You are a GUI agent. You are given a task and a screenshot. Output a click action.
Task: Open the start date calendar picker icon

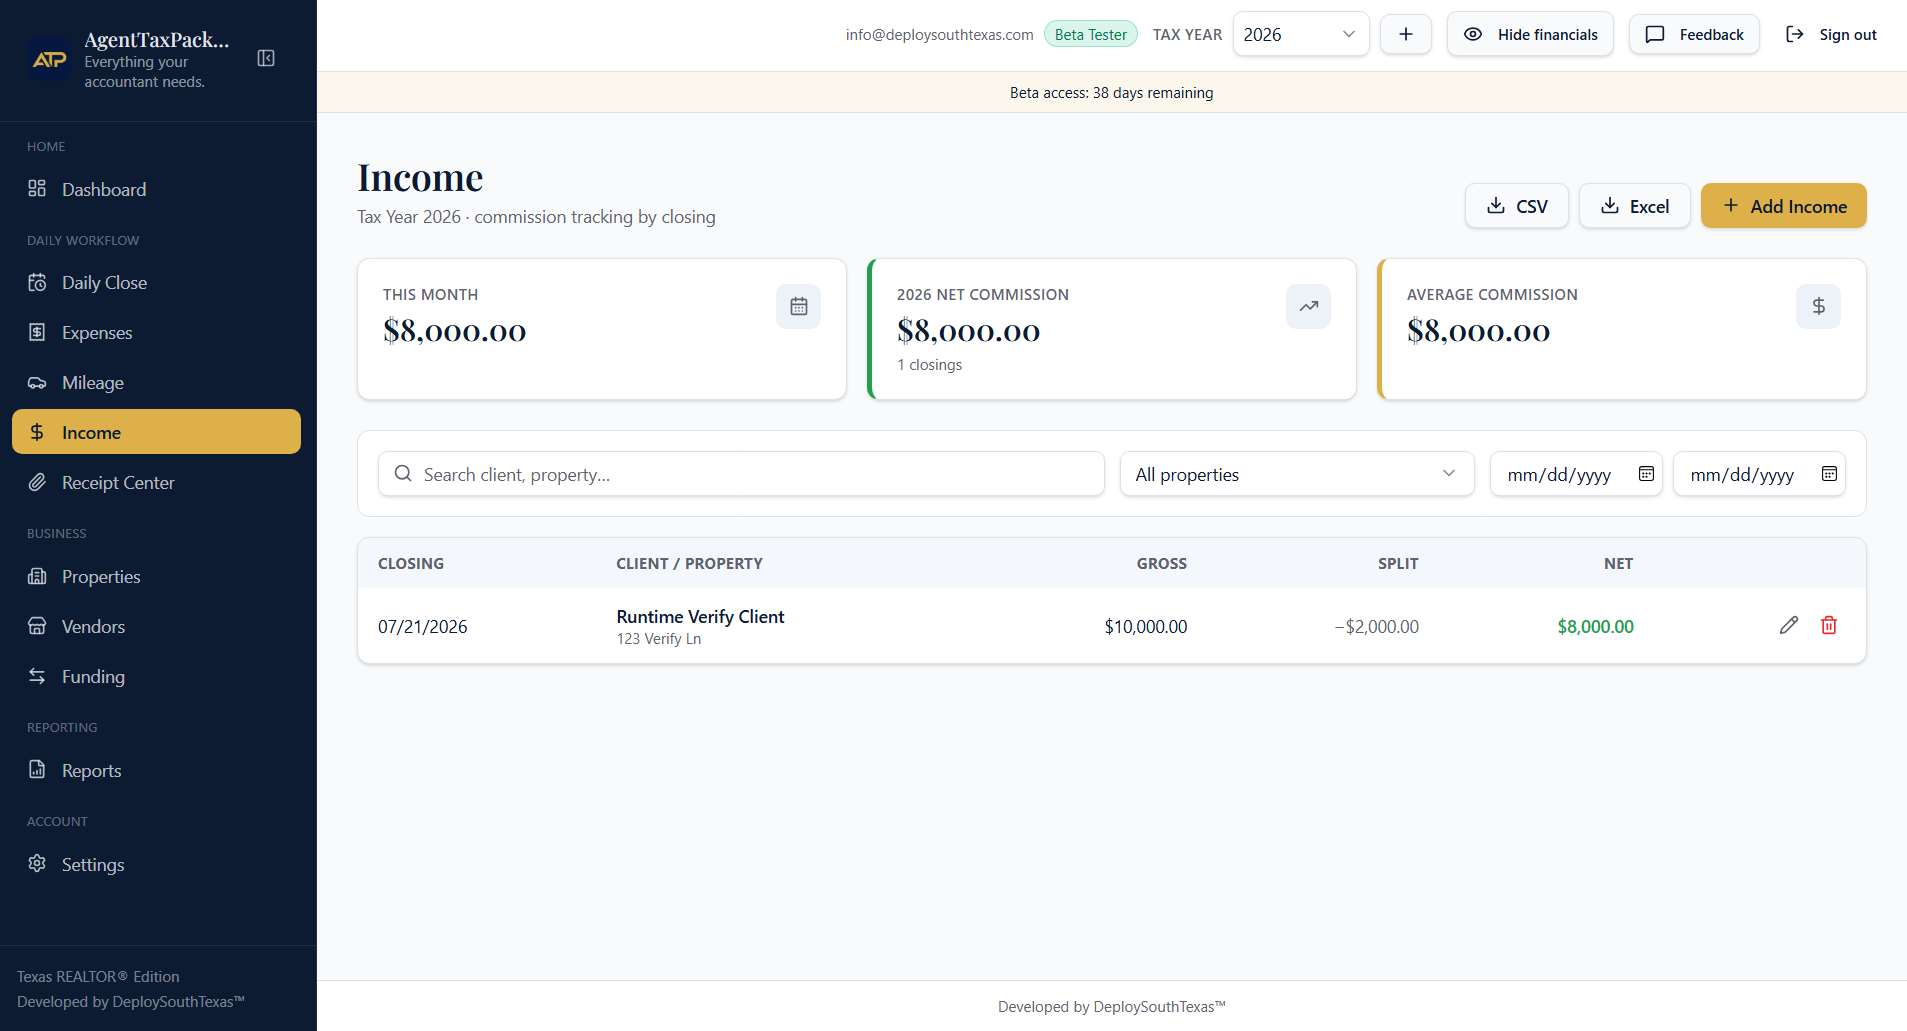pyautogui.click(x=1646, y=474)
